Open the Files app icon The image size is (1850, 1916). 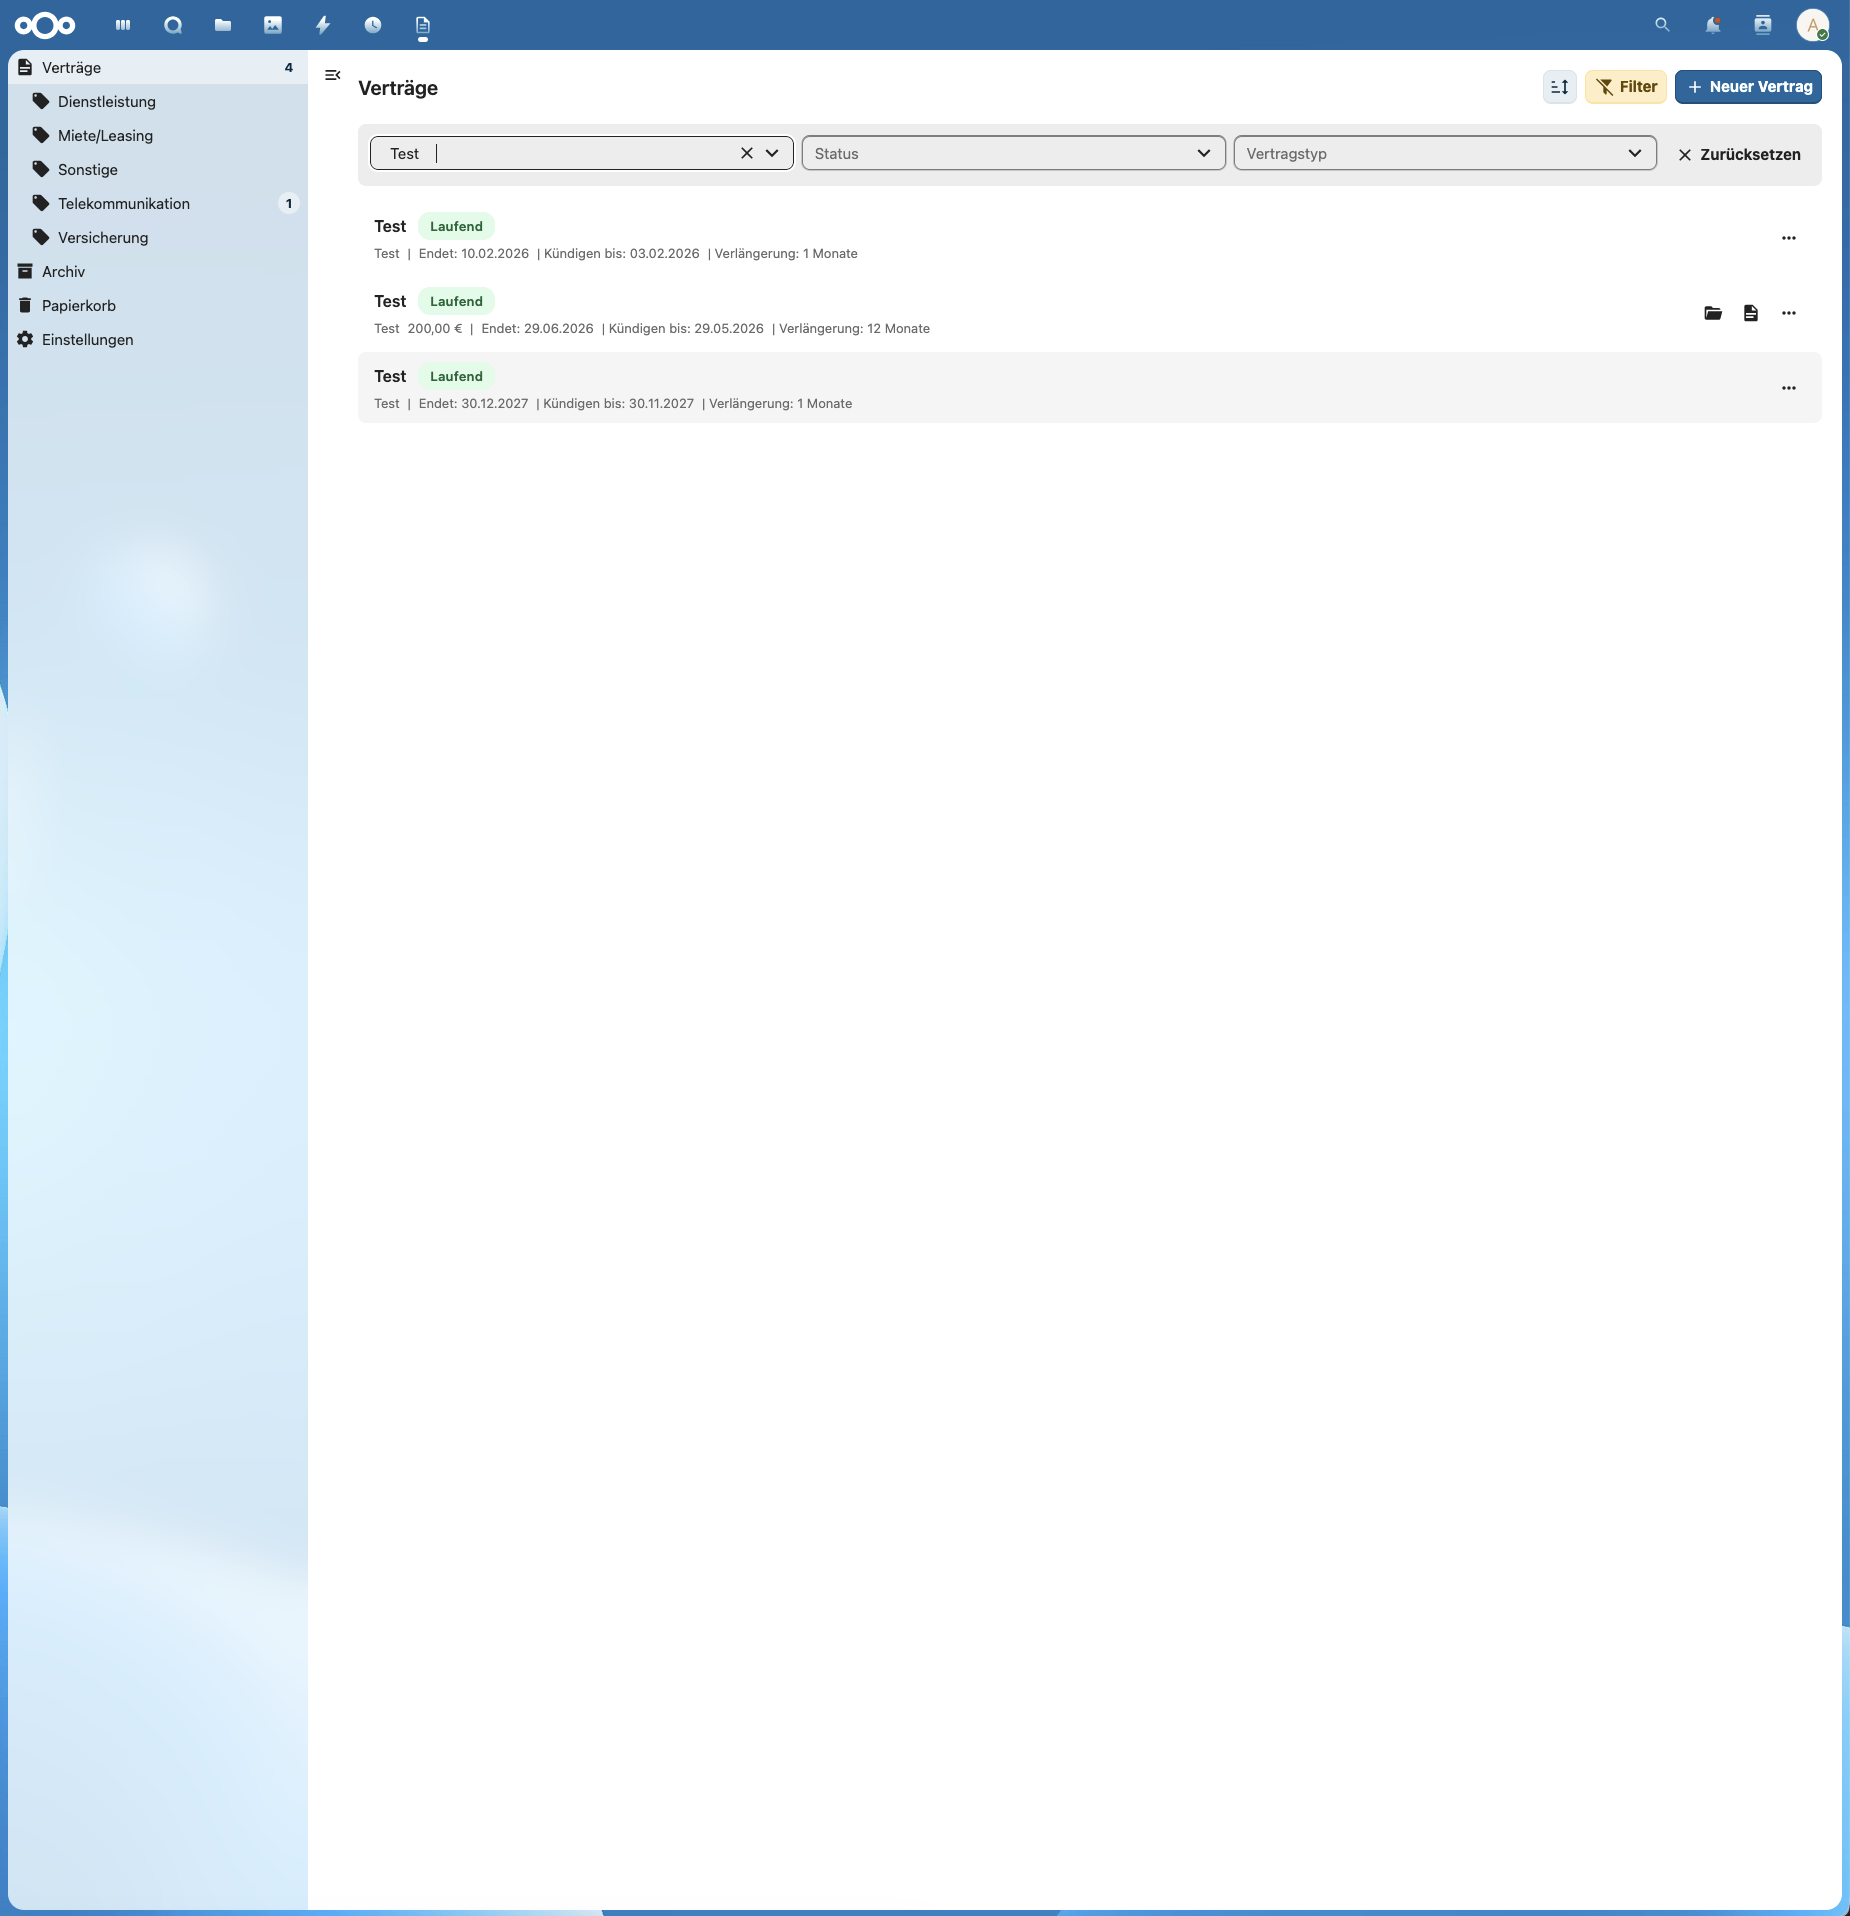[x=222, y=24]
